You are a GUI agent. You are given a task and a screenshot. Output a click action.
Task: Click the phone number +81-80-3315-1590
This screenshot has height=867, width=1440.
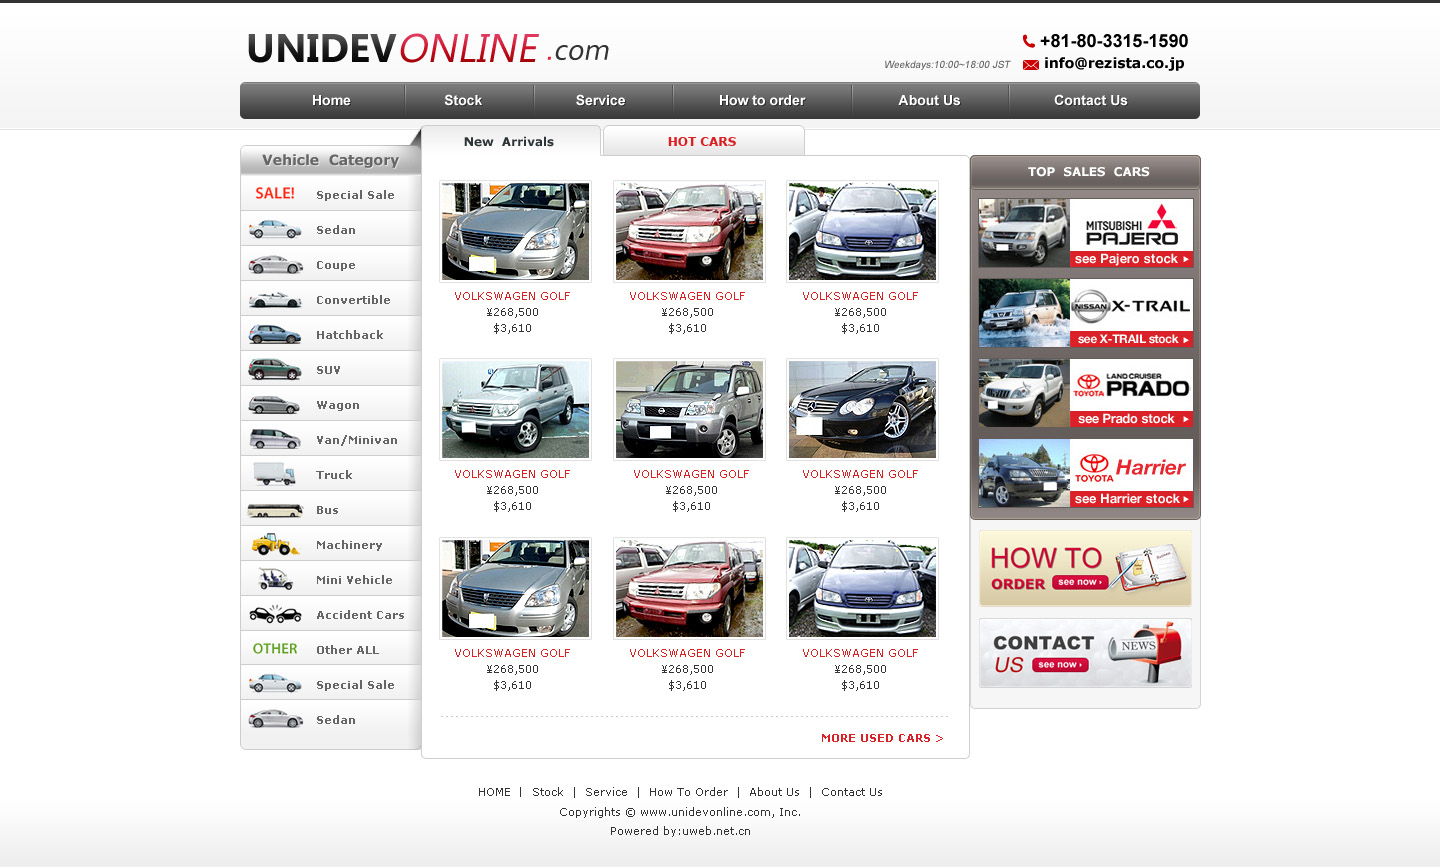(1114, 41)
